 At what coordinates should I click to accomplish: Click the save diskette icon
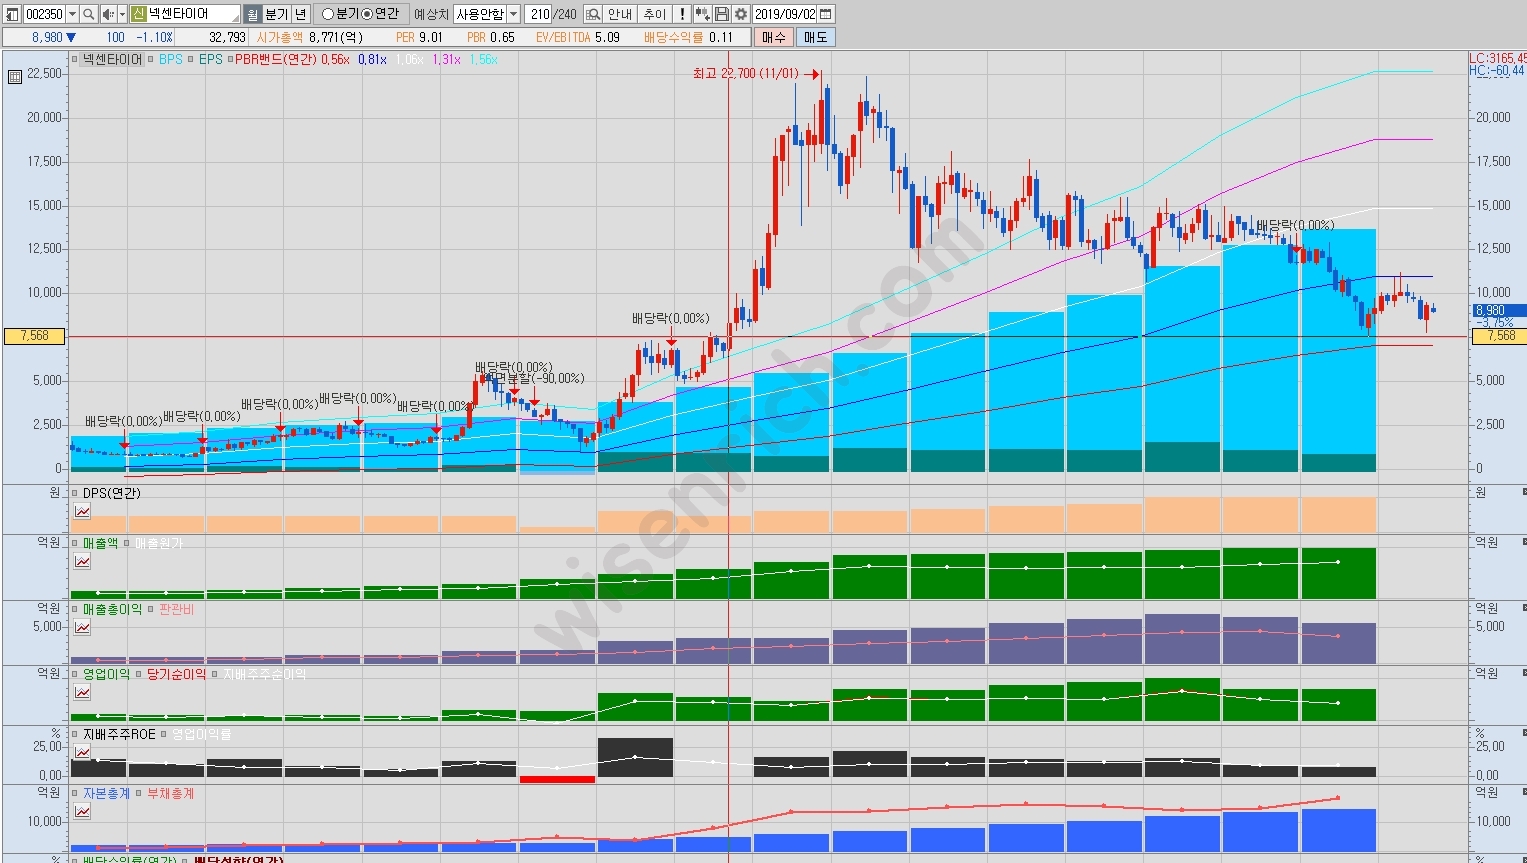722,14
